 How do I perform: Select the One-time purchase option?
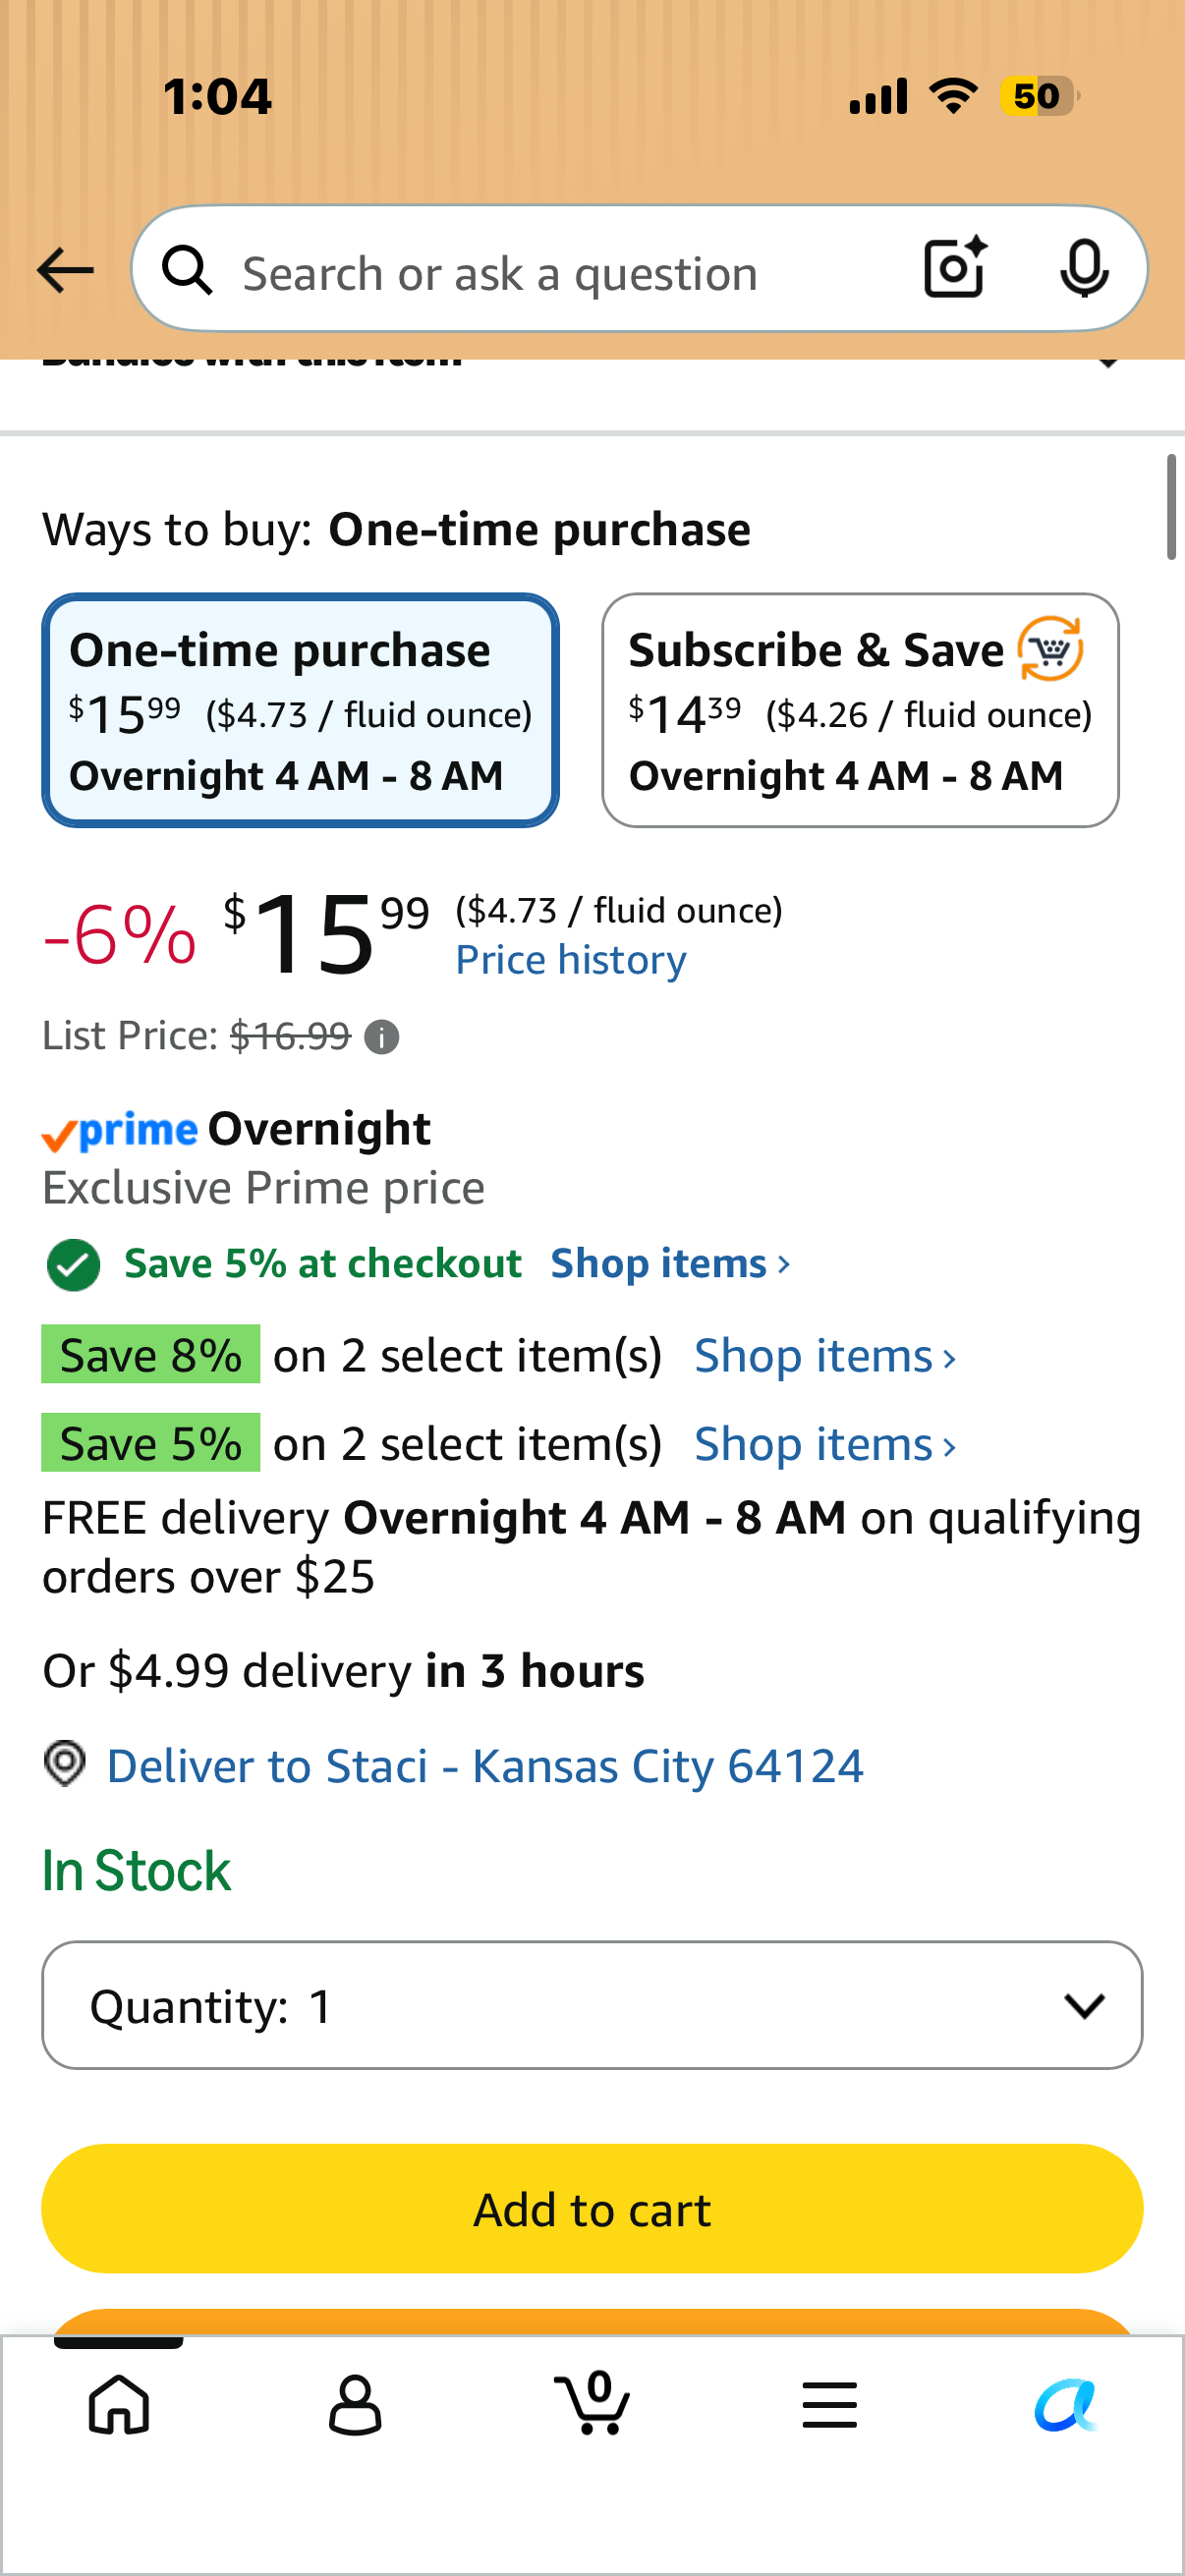pos(300,710)
